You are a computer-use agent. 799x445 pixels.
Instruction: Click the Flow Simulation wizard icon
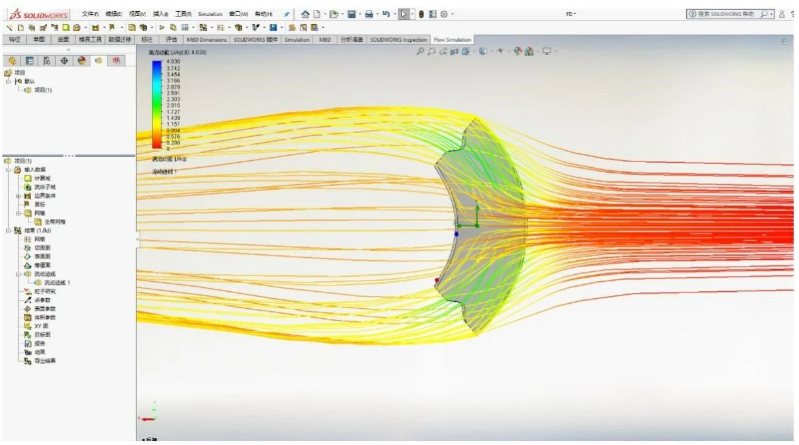10,28
